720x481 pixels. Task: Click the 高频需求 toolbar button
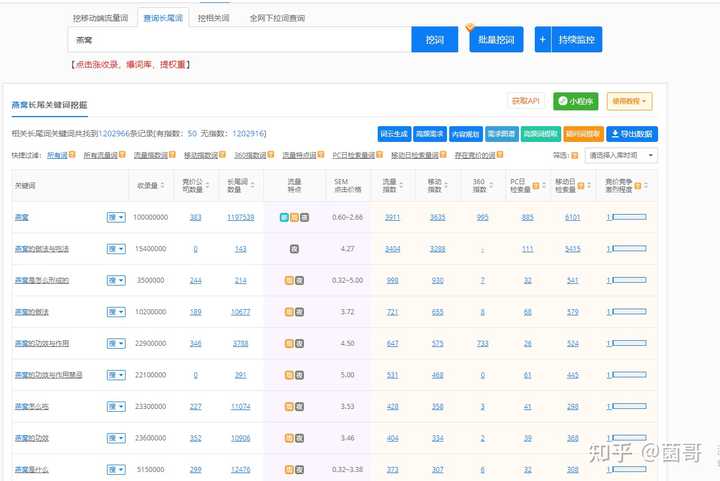(430, 134)
